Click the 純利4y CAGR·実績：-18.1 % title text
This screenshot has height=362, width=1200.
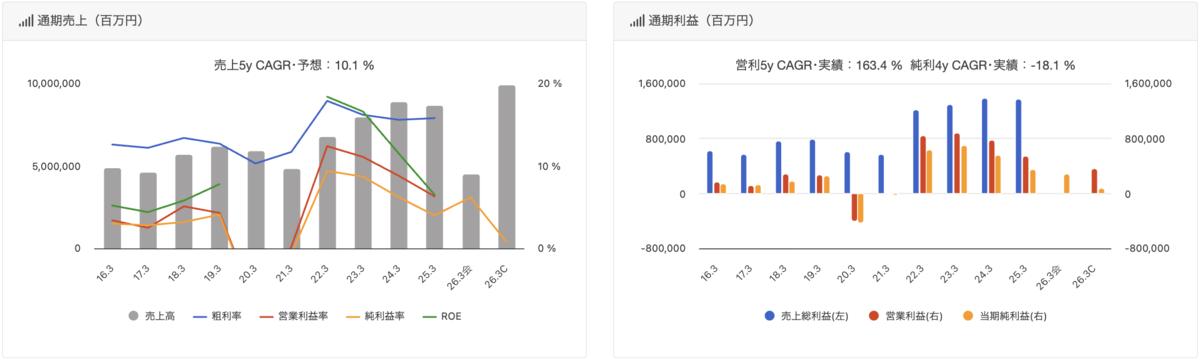(993, 65)
